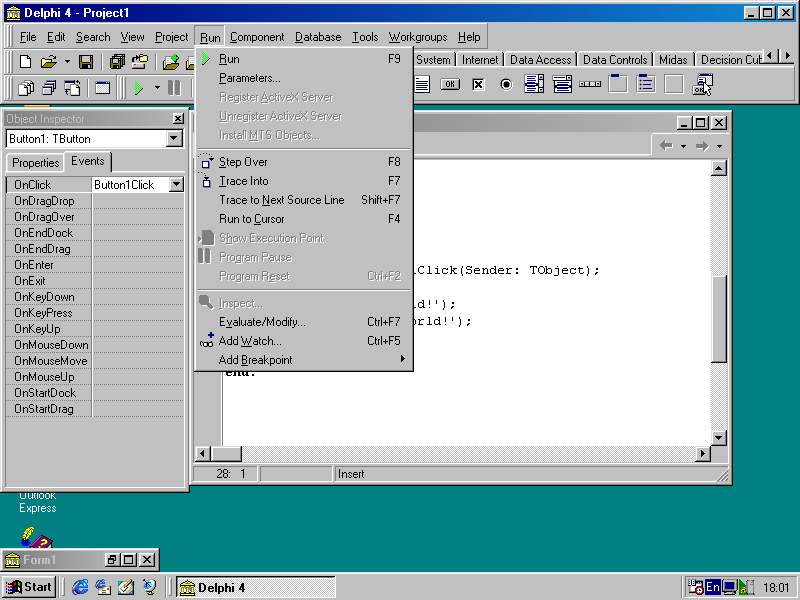The height and width of the screenshot is (600, 800).
Task: Click the New file toolbar icon
Action: (x=25, y=62)
